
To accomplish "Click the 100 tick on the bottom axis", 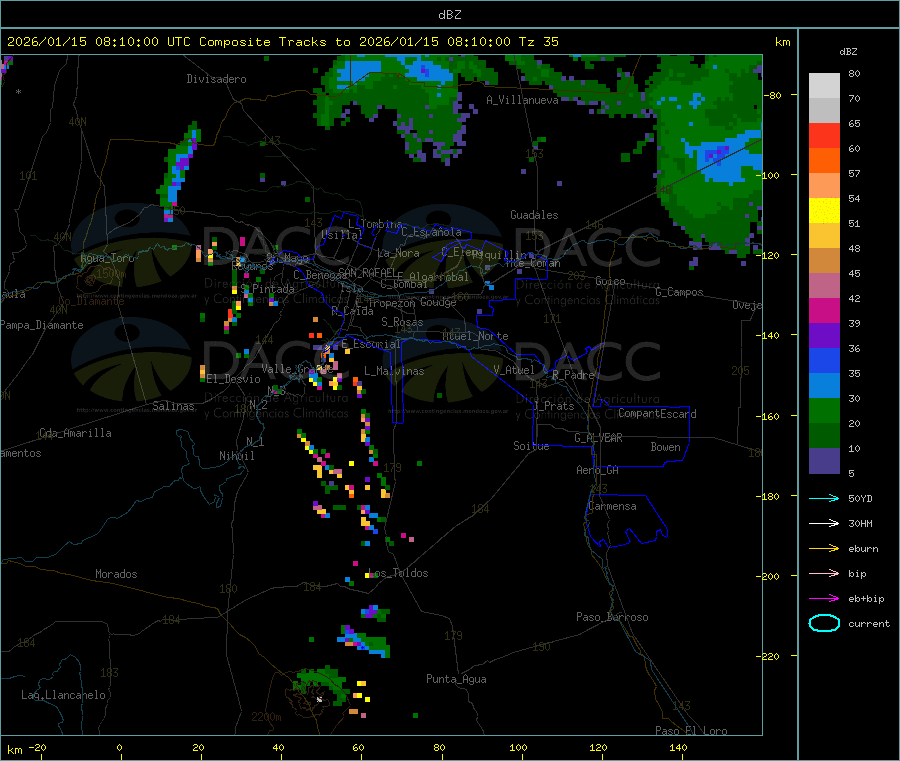I will (x=518, y=747).
